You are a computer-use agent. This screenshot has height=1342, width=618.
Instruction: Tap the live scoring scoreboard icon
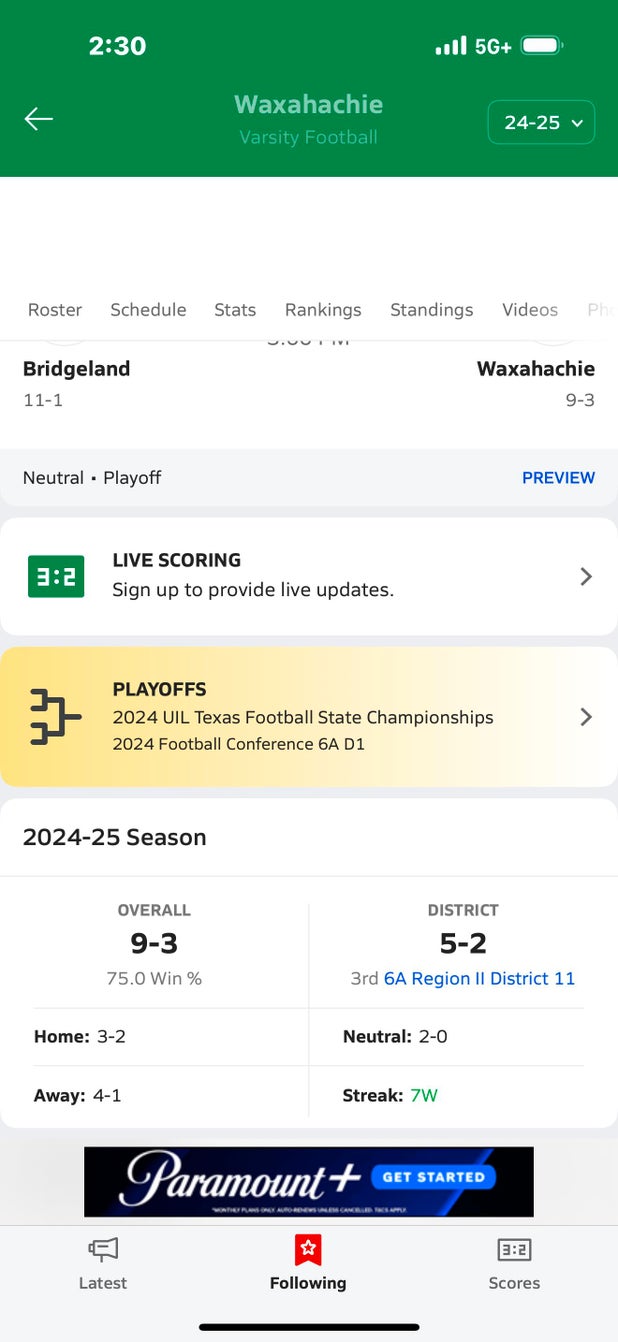click(56, 576)
